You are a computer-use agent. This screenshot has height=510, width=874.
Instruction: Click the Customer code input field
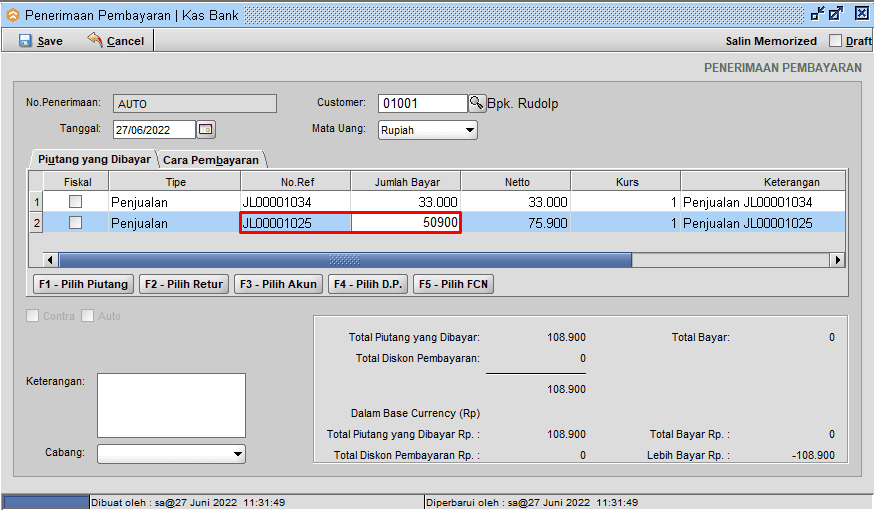[x=422, y=103]
